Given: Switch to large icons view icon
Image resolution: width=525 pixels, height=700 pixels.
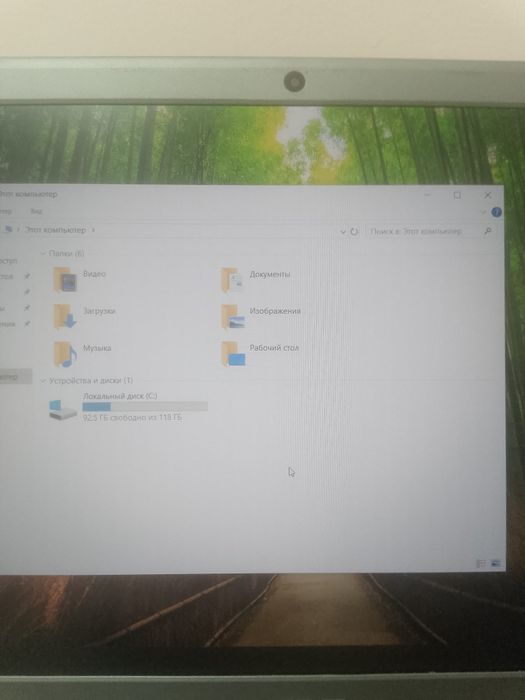Looking at the screenshot, I should click(x=496, y=564).
